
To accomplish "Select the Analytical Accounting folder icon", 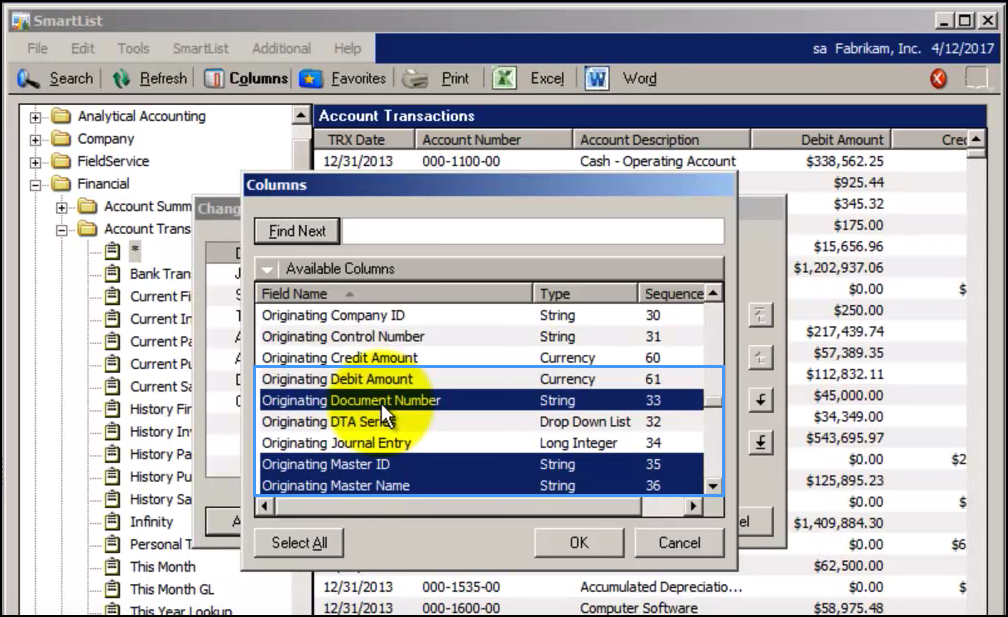I will point(61,116).
